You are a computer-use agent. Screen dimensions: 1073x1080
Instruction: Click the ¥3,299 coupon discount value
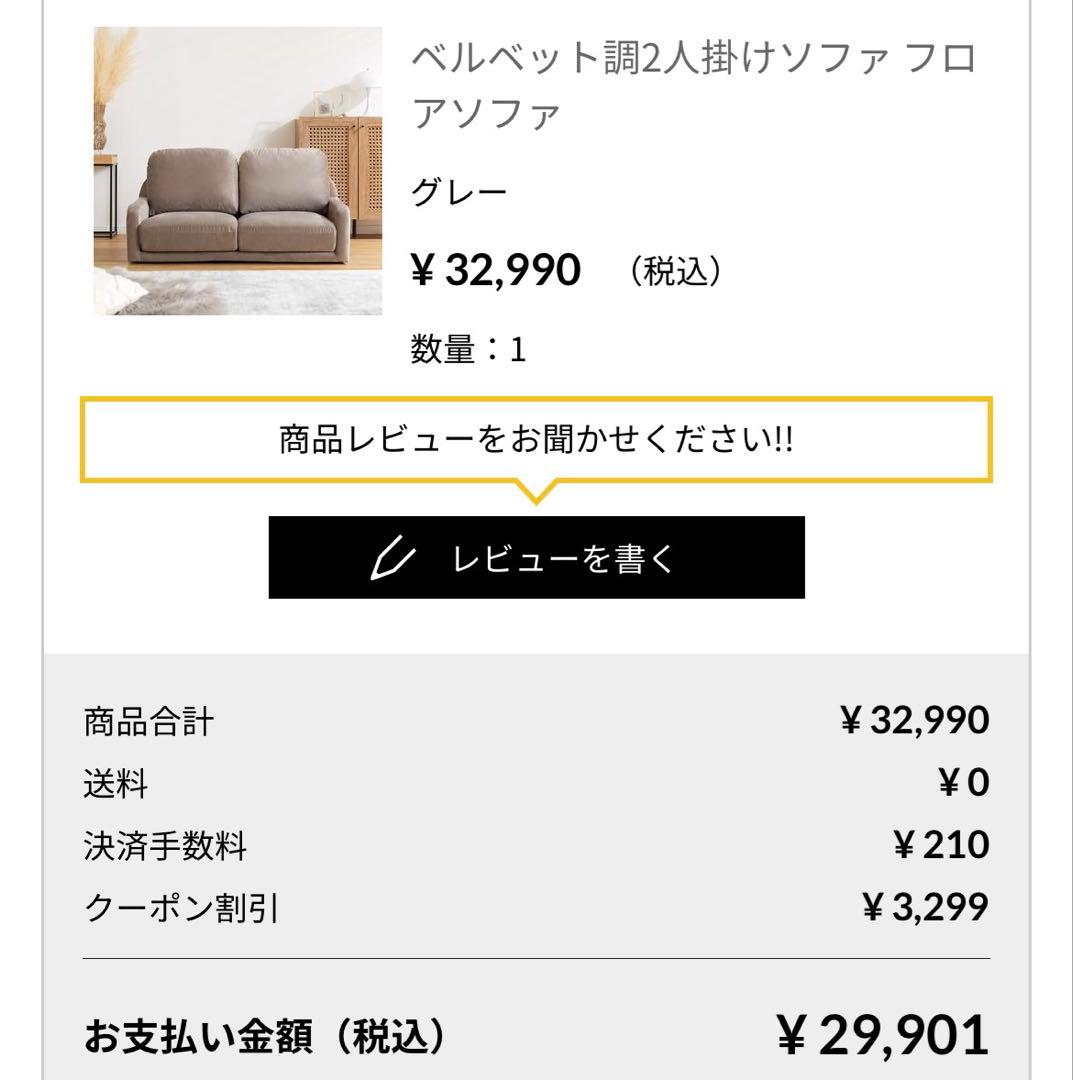[925, 908]
